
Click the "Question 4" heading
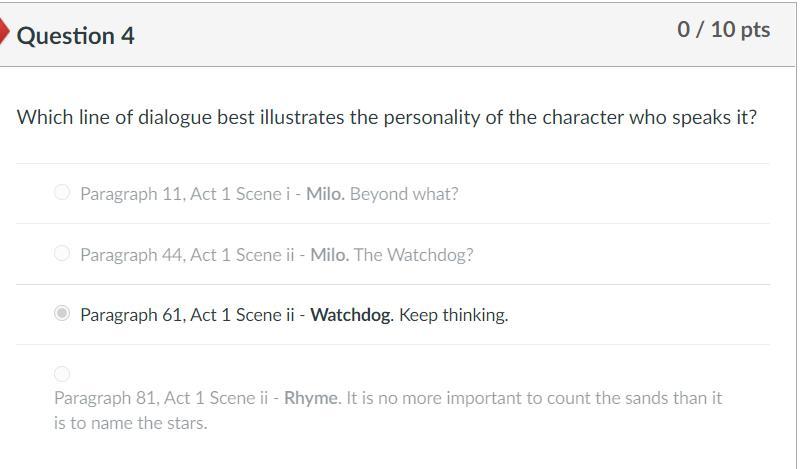[76, 36]
